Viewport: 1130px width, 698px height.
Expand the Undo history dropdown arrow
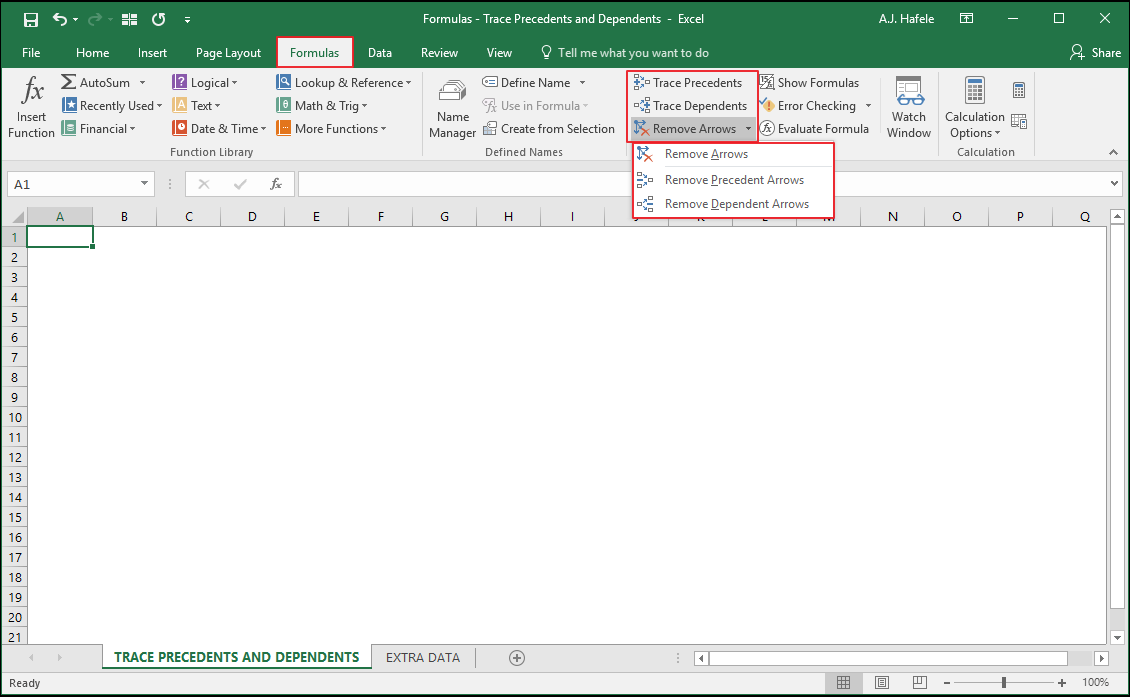click(75, 19)
